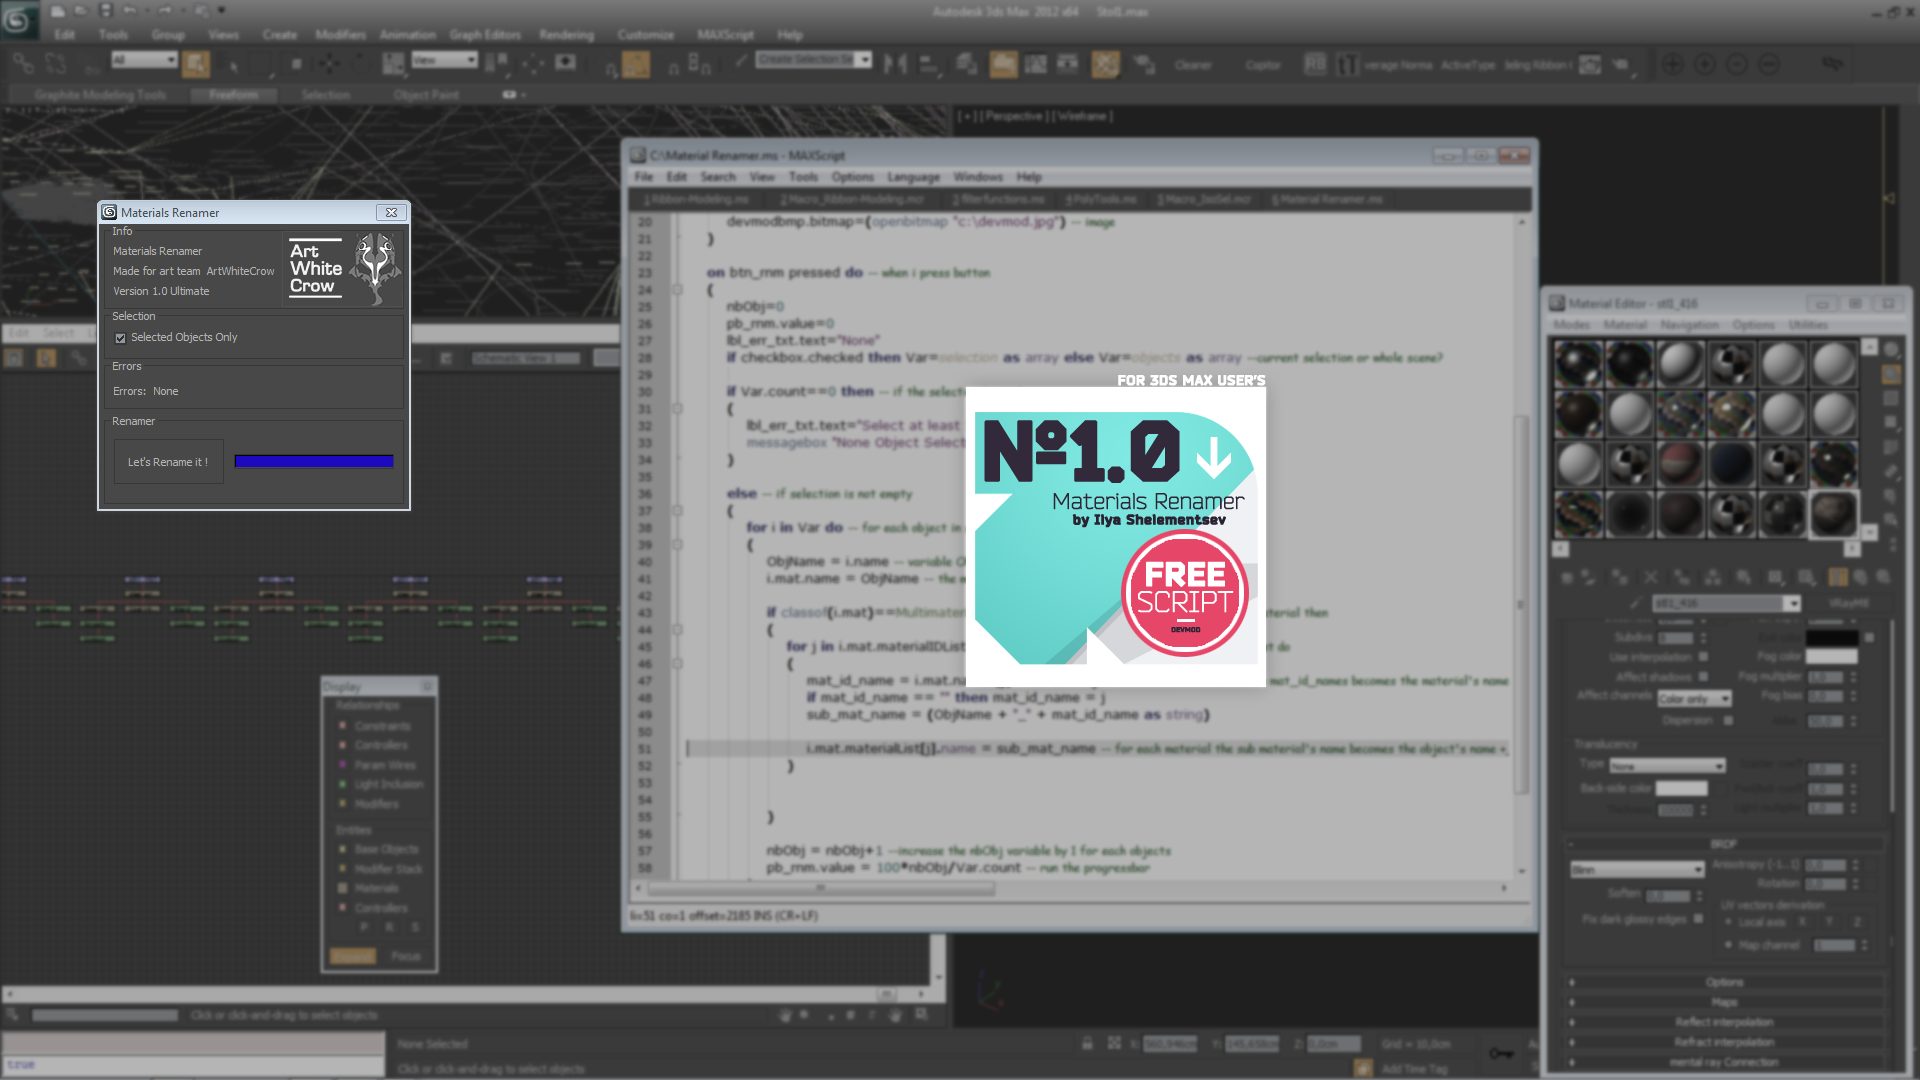Image resolution: width=1920 pixels, height=1080 pixels.
Task: Toggle the Angle Snap icon
Action: (x=674, y=67)
